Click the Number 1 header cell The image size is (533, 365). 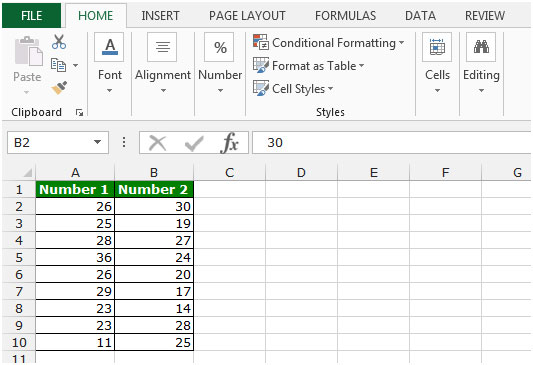click(x=75, y=189)
